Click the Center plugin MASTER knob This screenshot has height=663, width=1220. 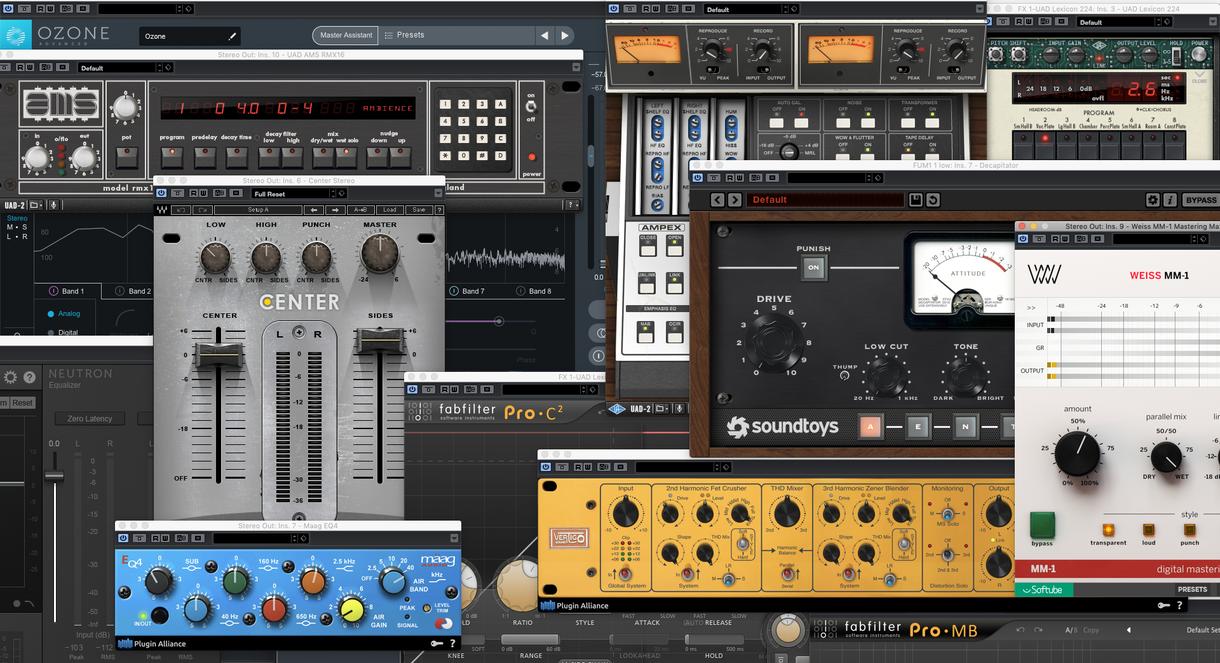[x=380, y=254]
